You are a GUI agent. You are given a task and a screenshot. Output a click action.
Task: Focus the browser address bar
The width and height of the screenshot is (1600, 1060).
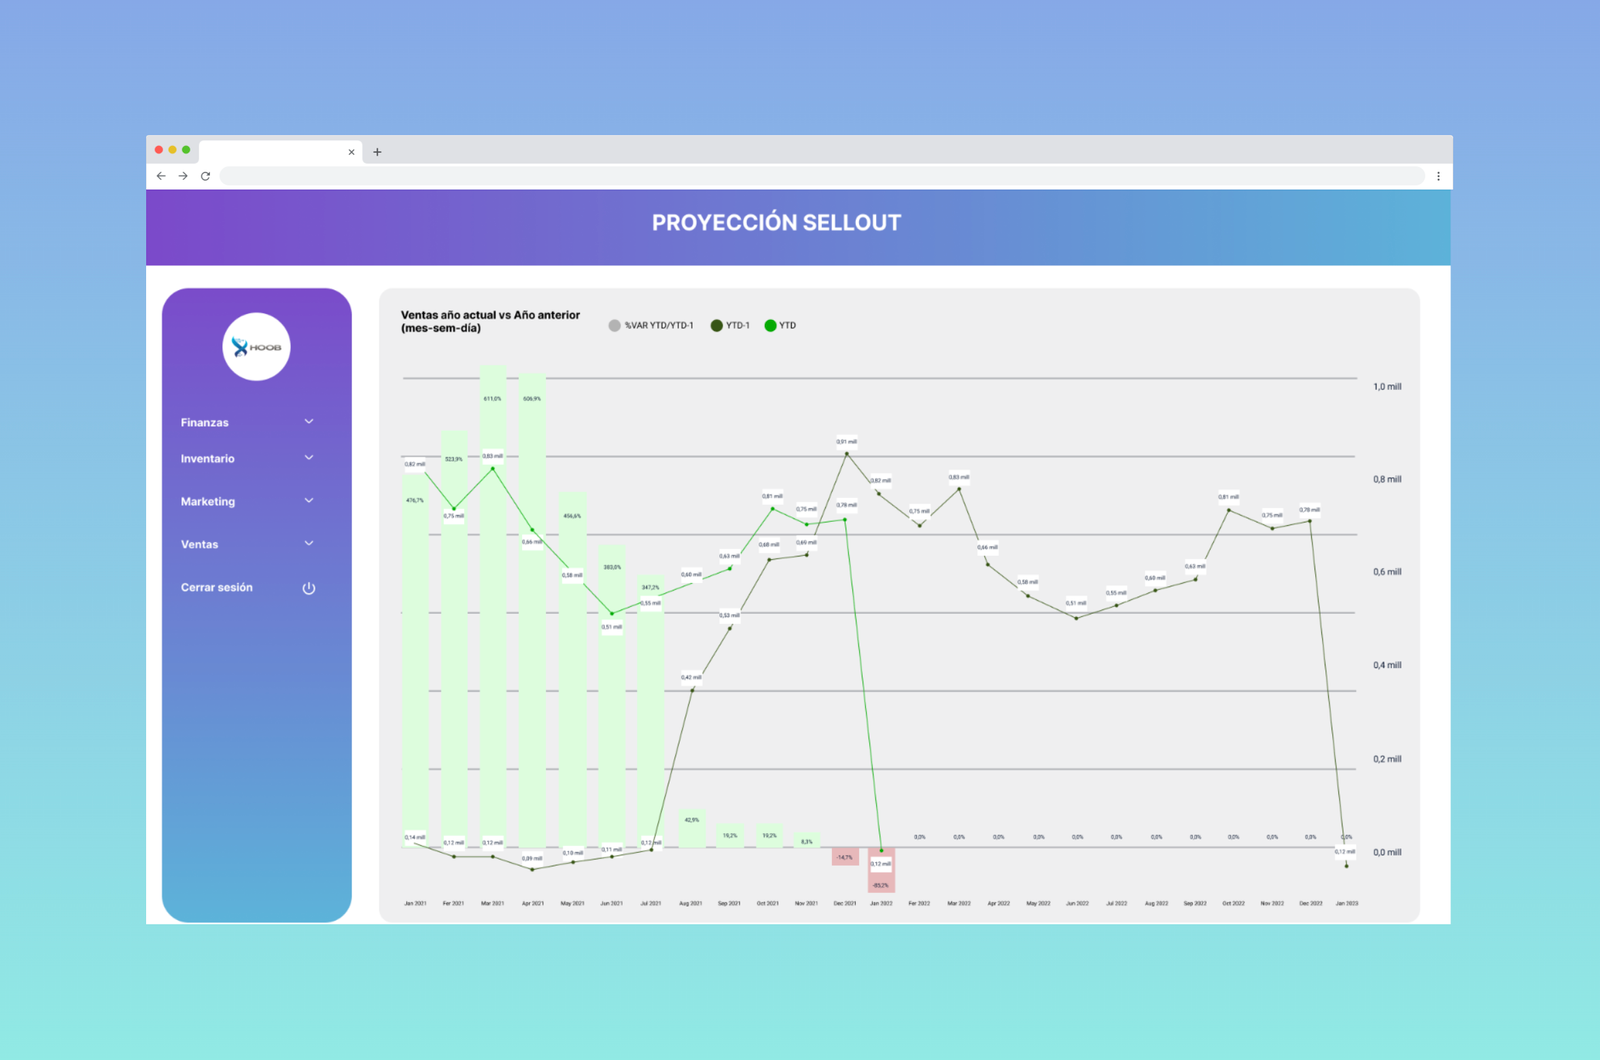pos(820,176)
